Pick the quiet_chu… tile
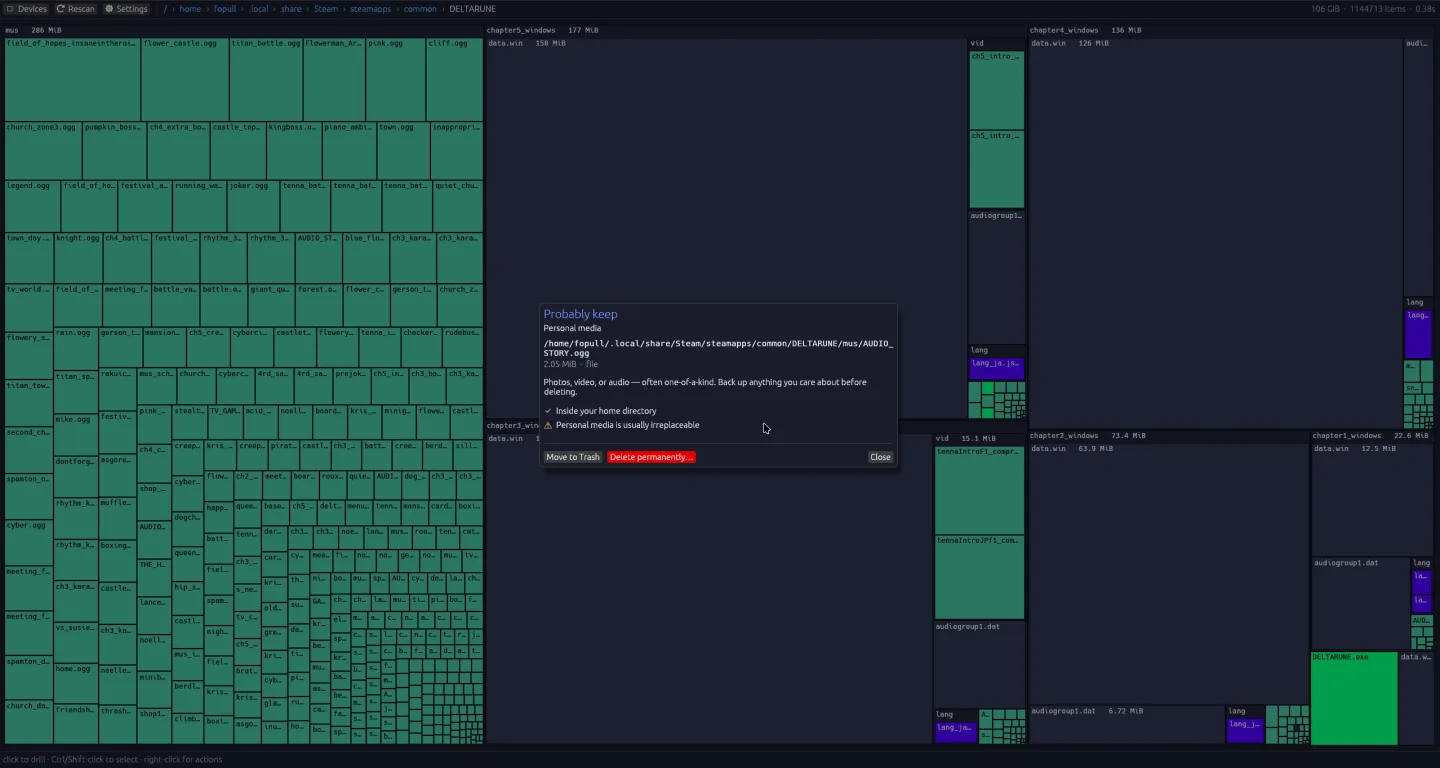1440x768 pixels. [458, 207]
